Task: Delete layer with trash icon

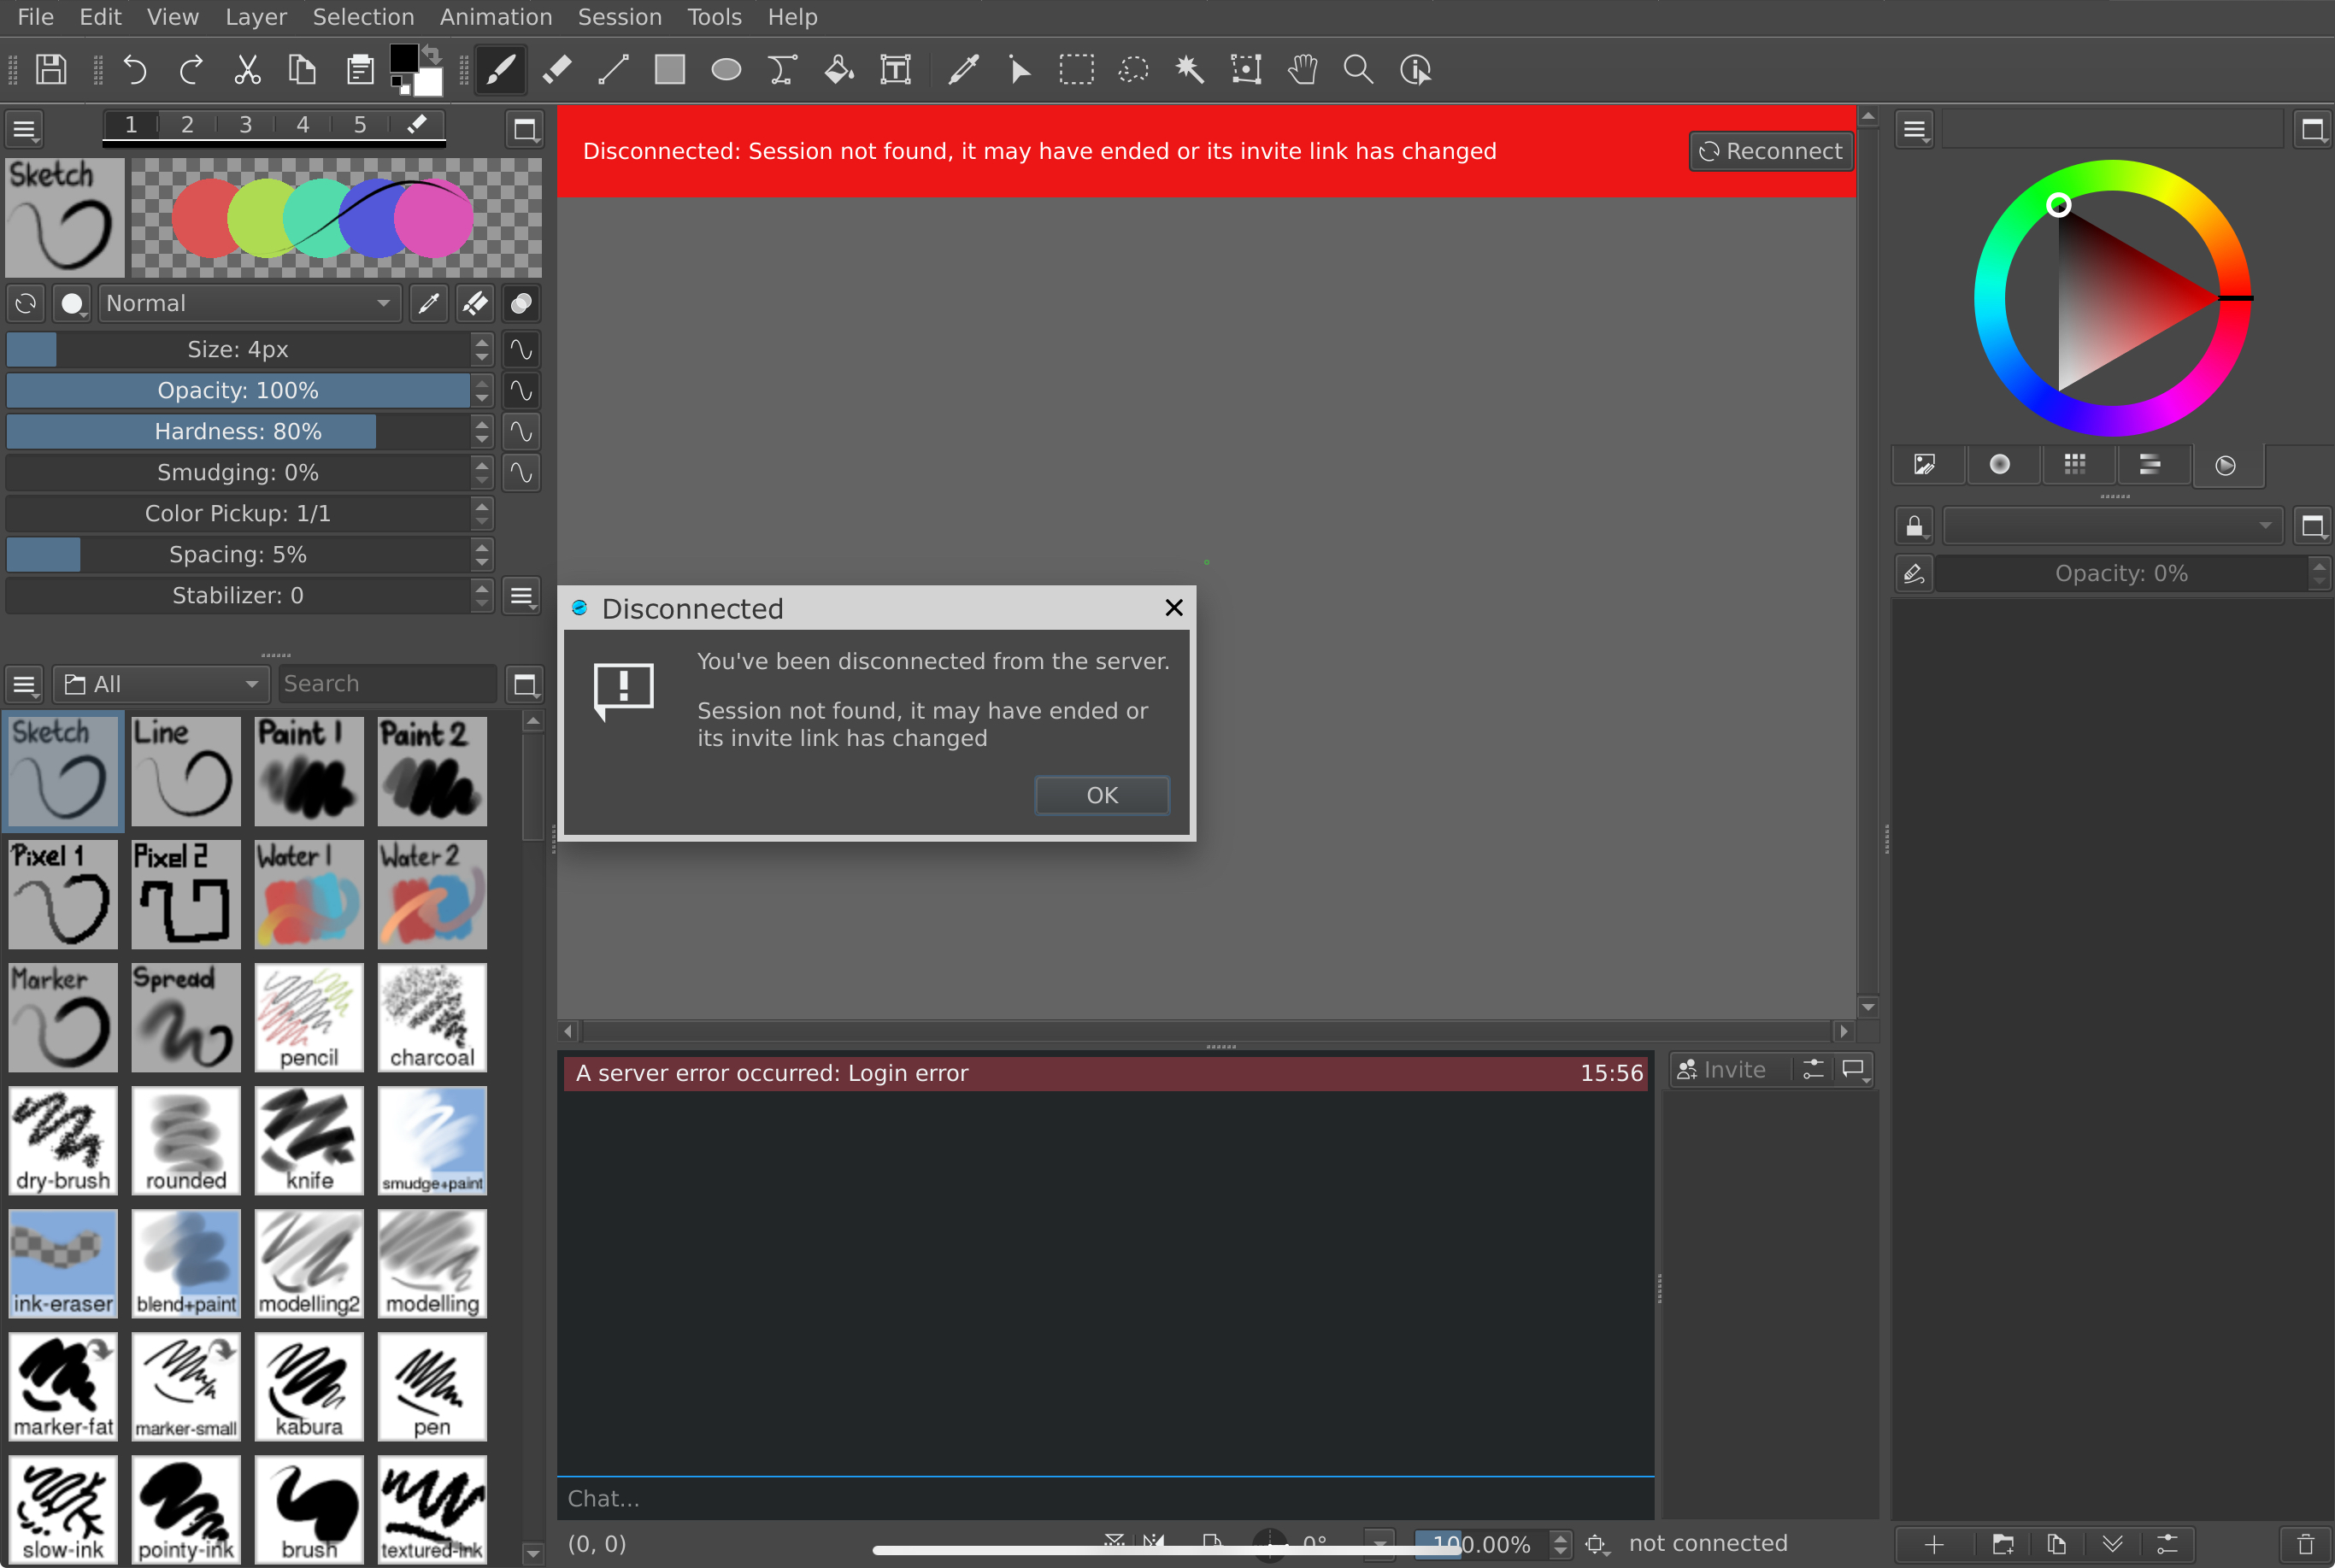Action: coord(2306,1544)
